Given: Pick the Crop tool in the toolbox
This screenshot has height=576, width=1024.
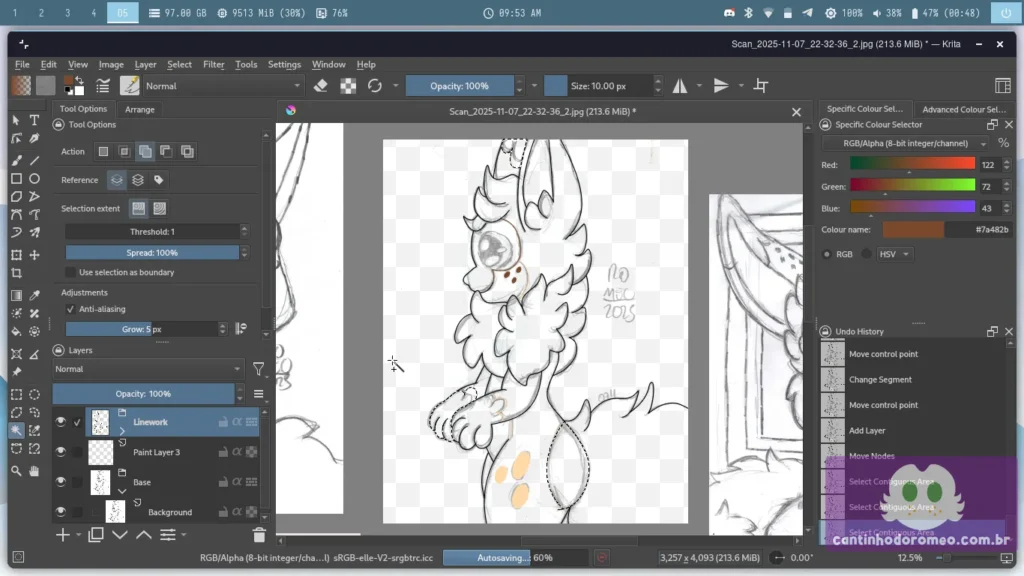Looking at the screenshot, I should pyautogui.click(x=16, y=273).
